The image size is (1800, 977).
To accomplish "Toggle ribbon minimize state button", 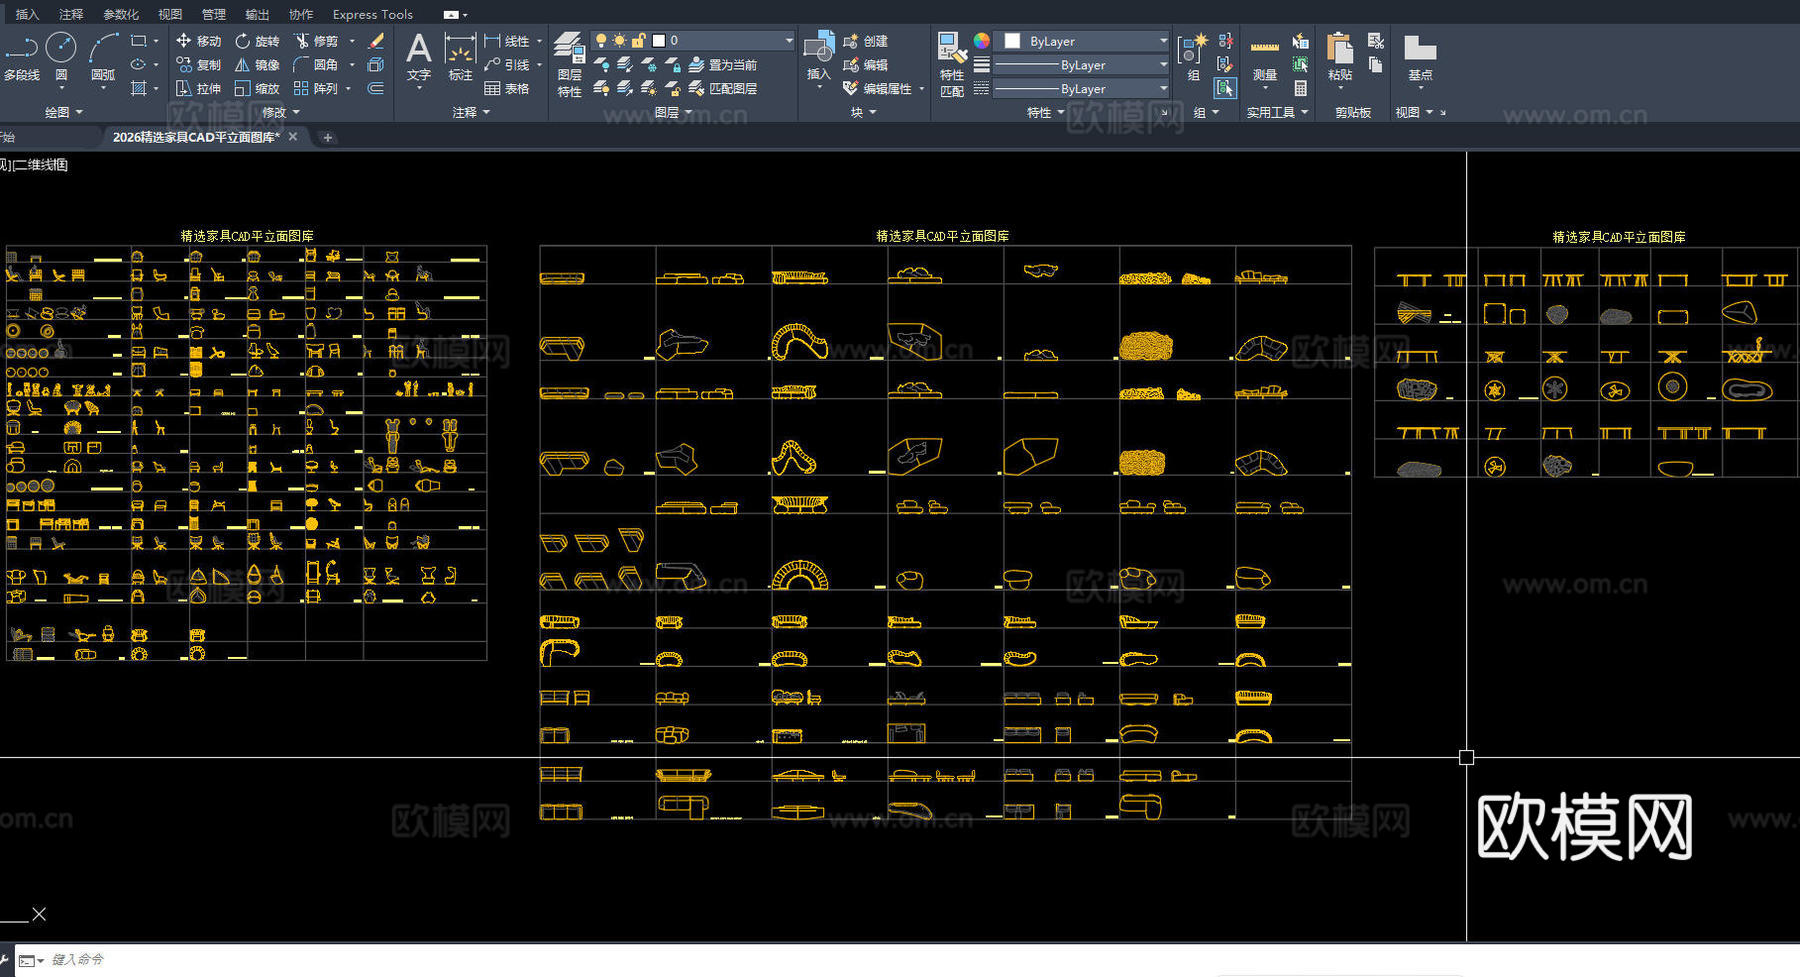I will pyautogui.click(x=452, y=15).
